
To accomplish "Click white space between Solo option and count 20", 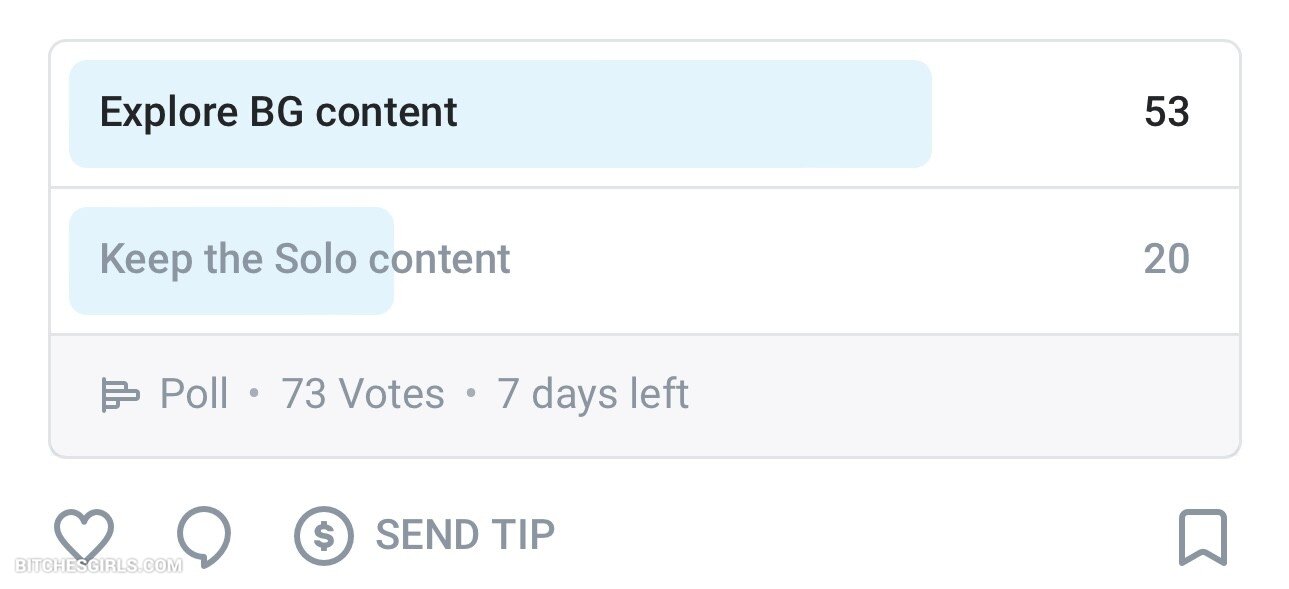I will click(x=820, y=260).
